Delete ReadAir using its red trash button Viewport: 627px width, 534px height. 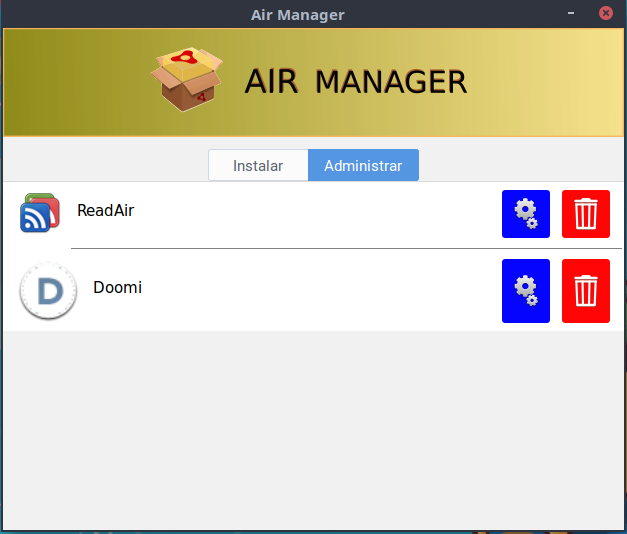coord(585,214)
